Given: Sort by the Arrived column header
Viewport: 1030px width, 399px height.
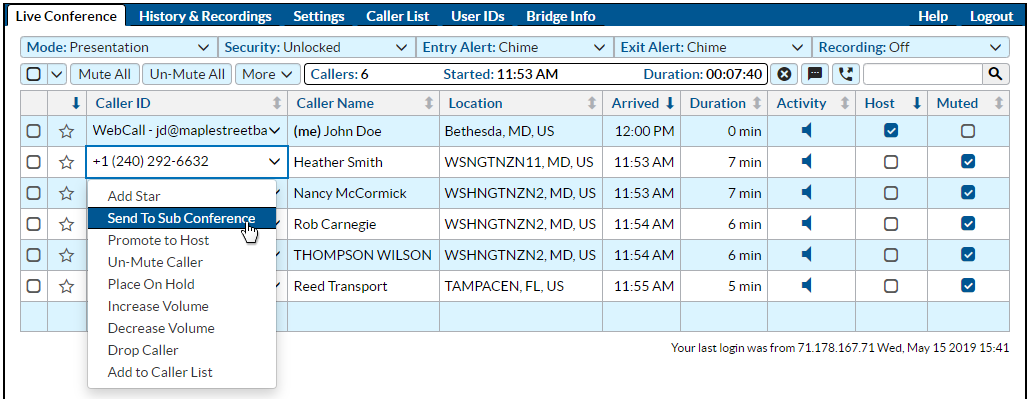Looking at the screenshot, I should [x=642, y=103].
